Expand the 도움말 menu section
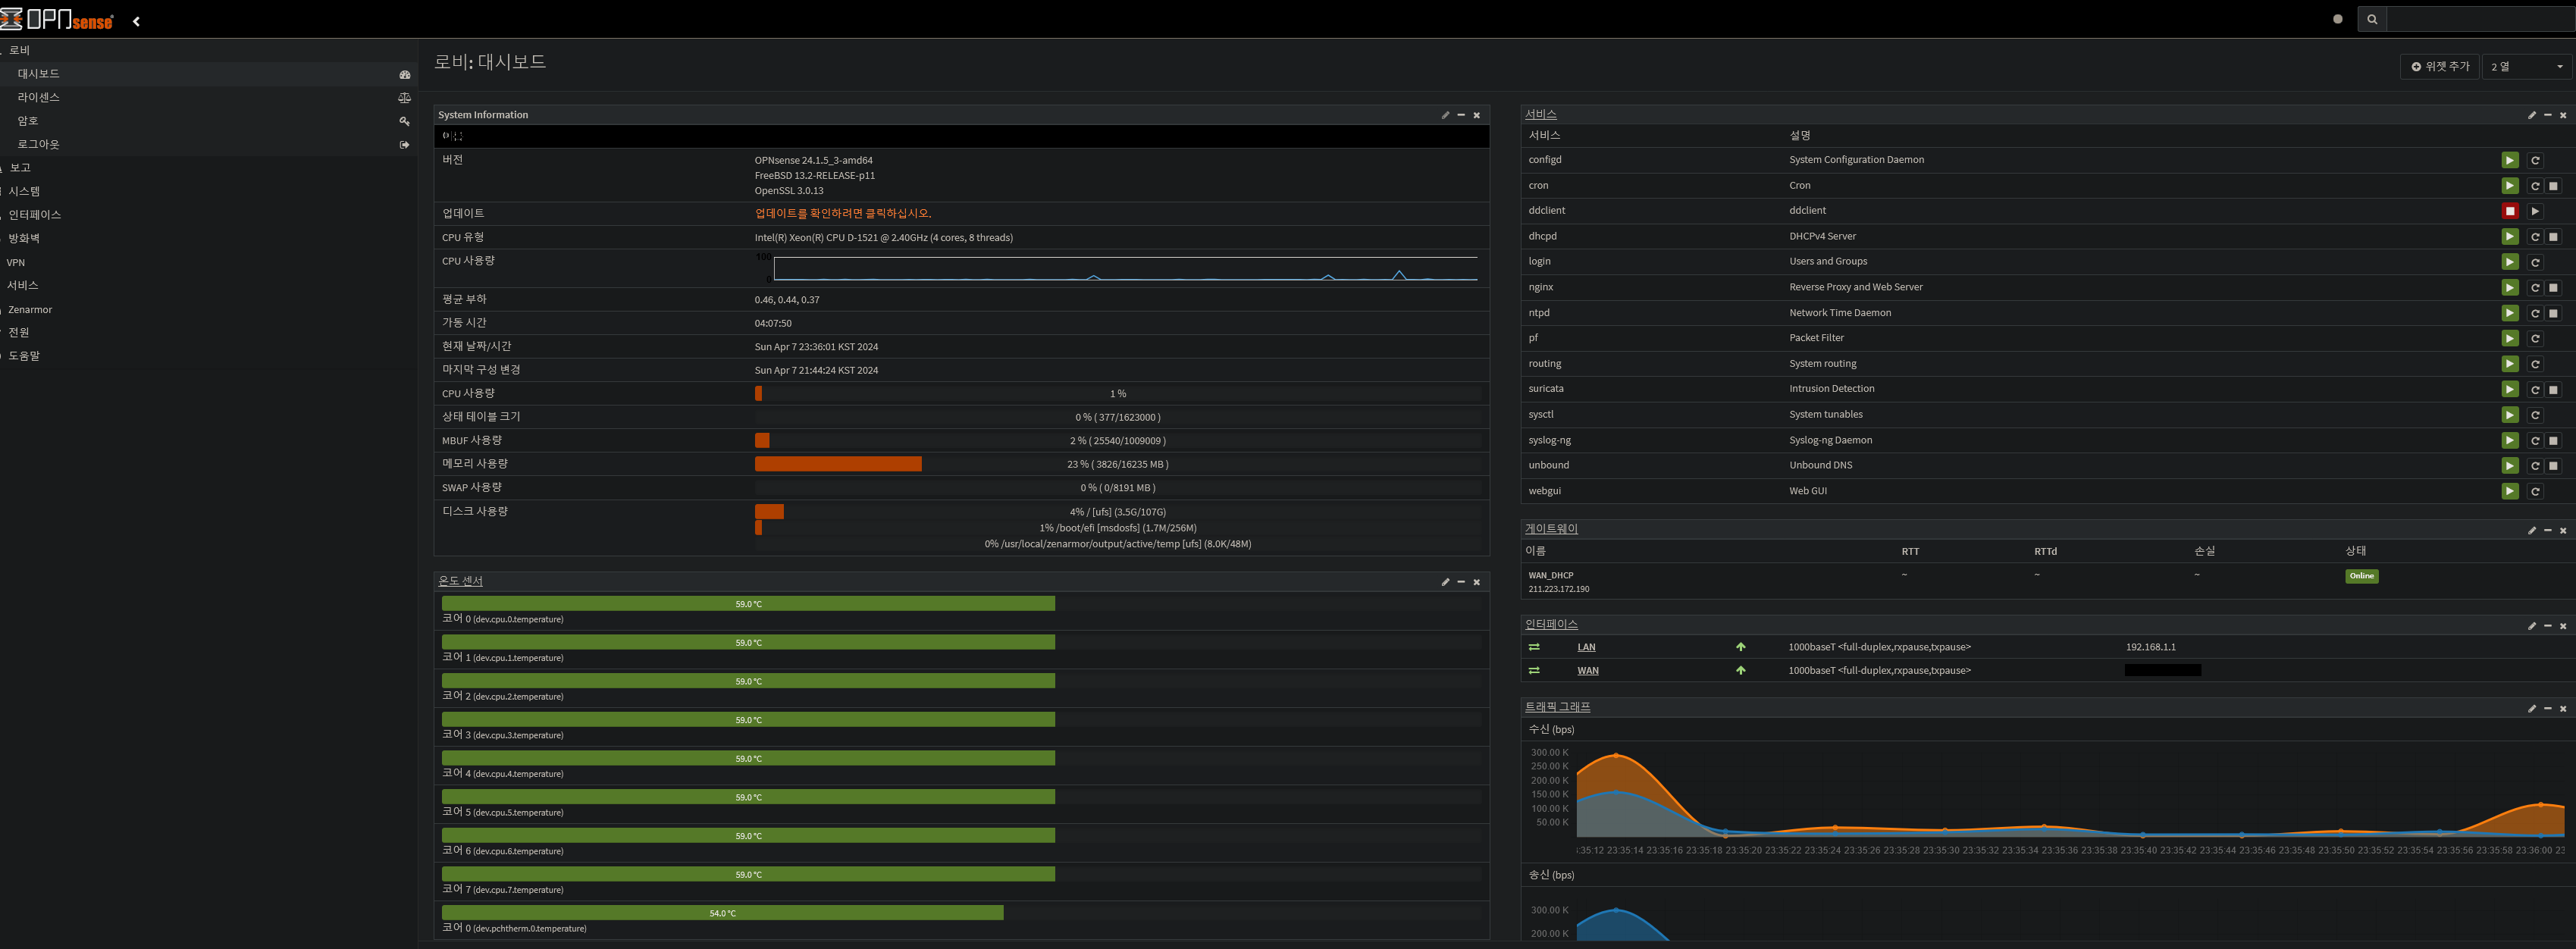Screen dimensions: 2576x949 click(208, 356)
